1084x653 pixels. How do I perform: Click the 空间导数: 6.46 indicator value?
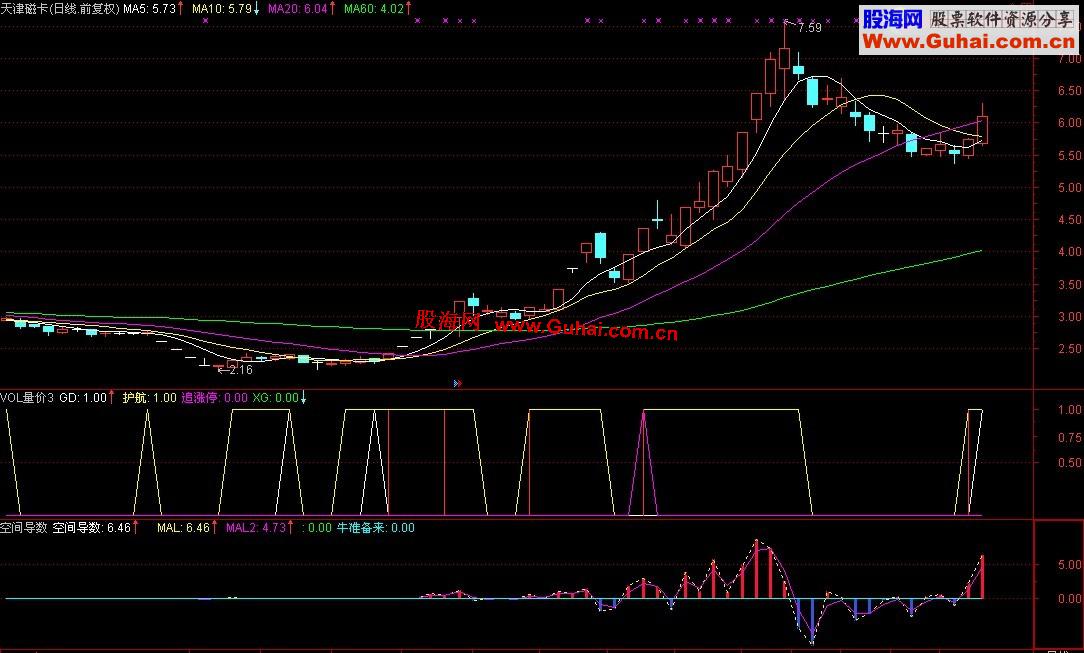pyautogui.click(x=92, y=528)
